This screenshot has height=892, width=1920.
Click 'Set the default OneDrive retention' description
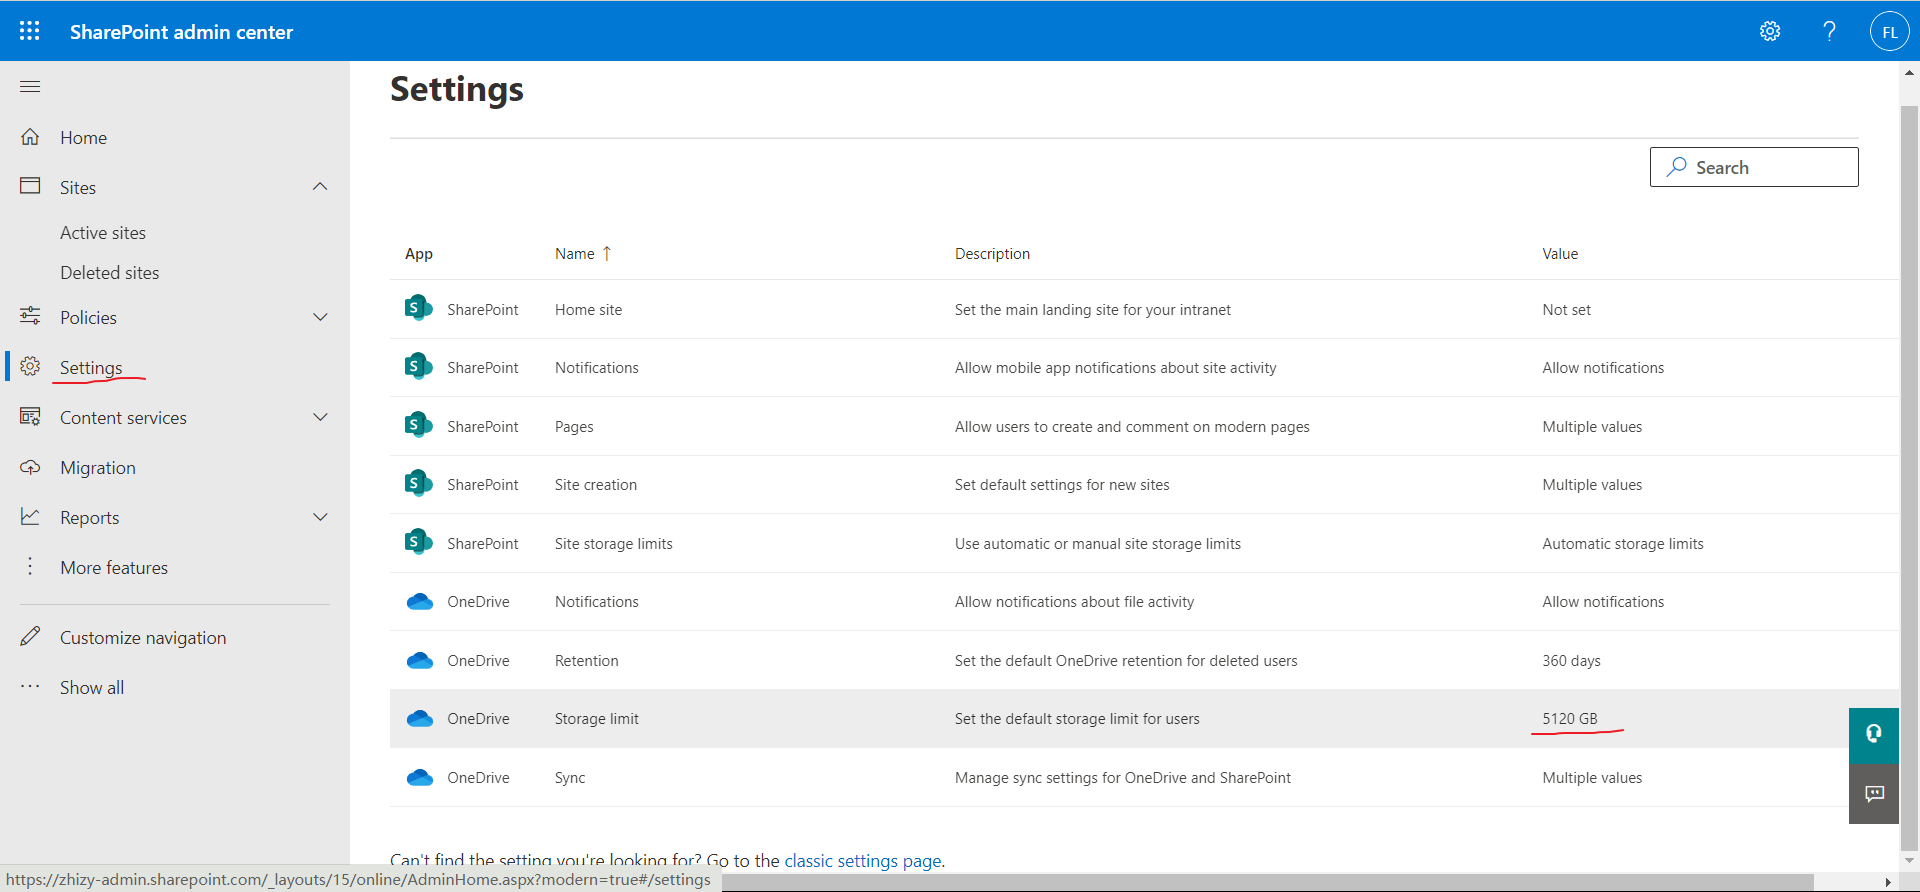click(x=1126, y=661)
